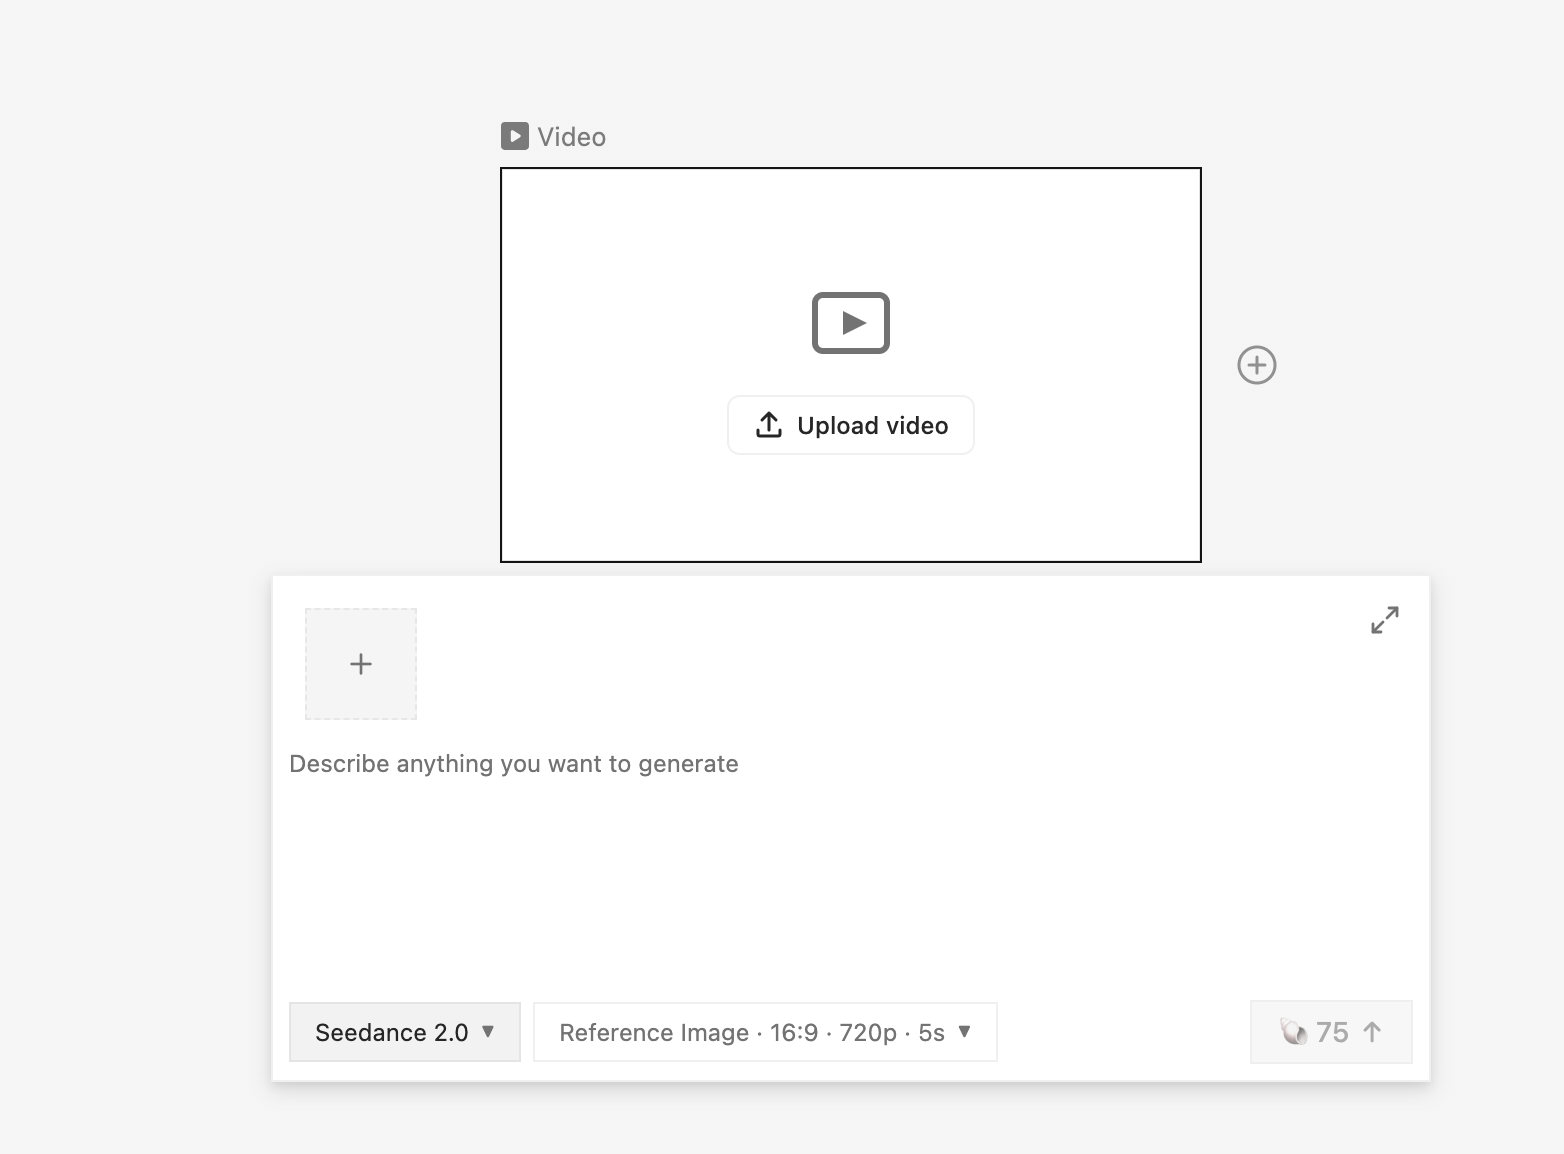This screenshot has height=1154, width=1564.
Task: Click the Upload video button
Action: 851,425
